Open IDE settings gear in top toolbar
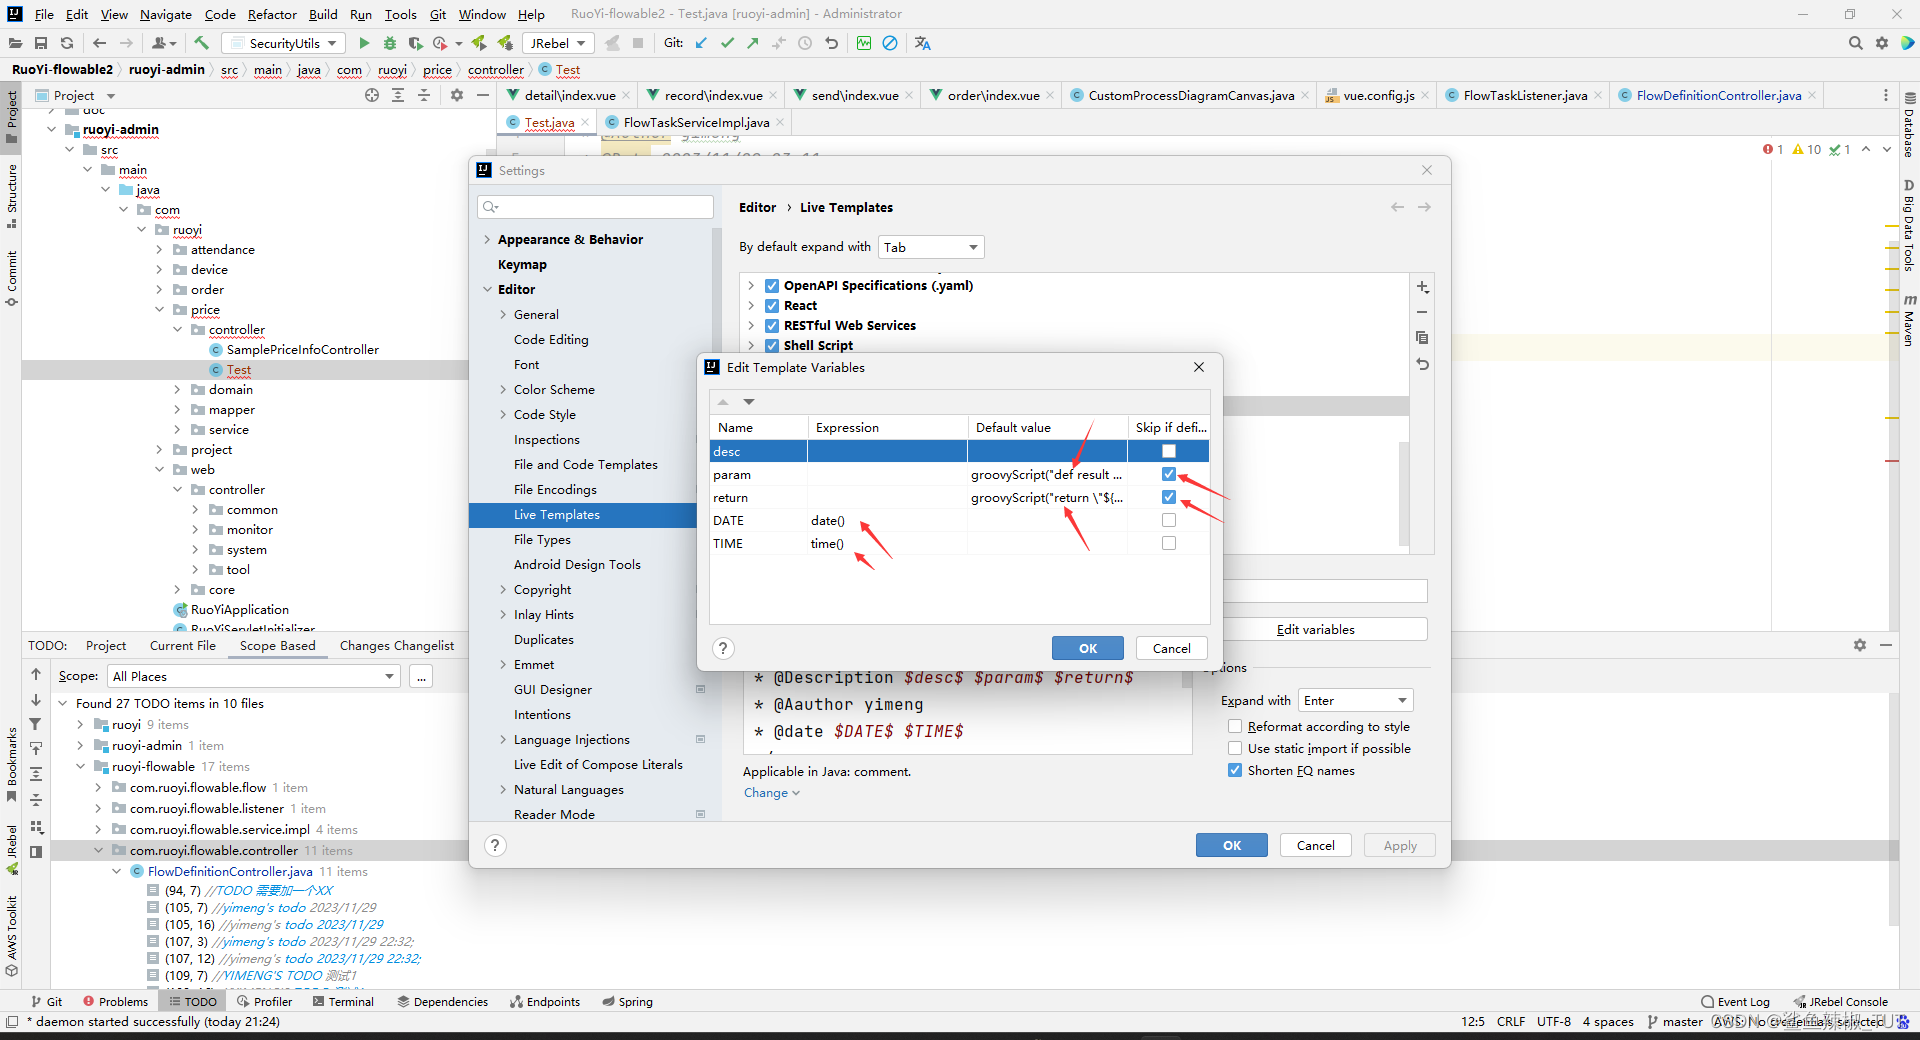The height and width of the screenshot is (1040, 1920). 1882,43
